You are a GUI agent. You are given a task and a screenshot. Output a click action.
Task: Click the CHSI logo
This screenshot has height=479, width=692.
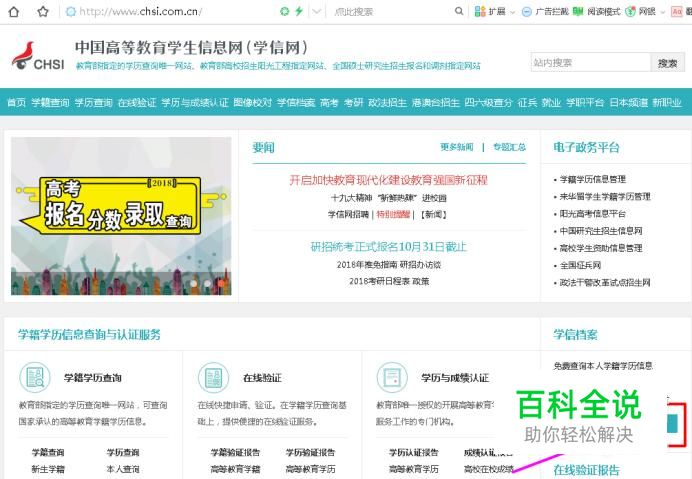pyautogui.click(x=38, y=56)
